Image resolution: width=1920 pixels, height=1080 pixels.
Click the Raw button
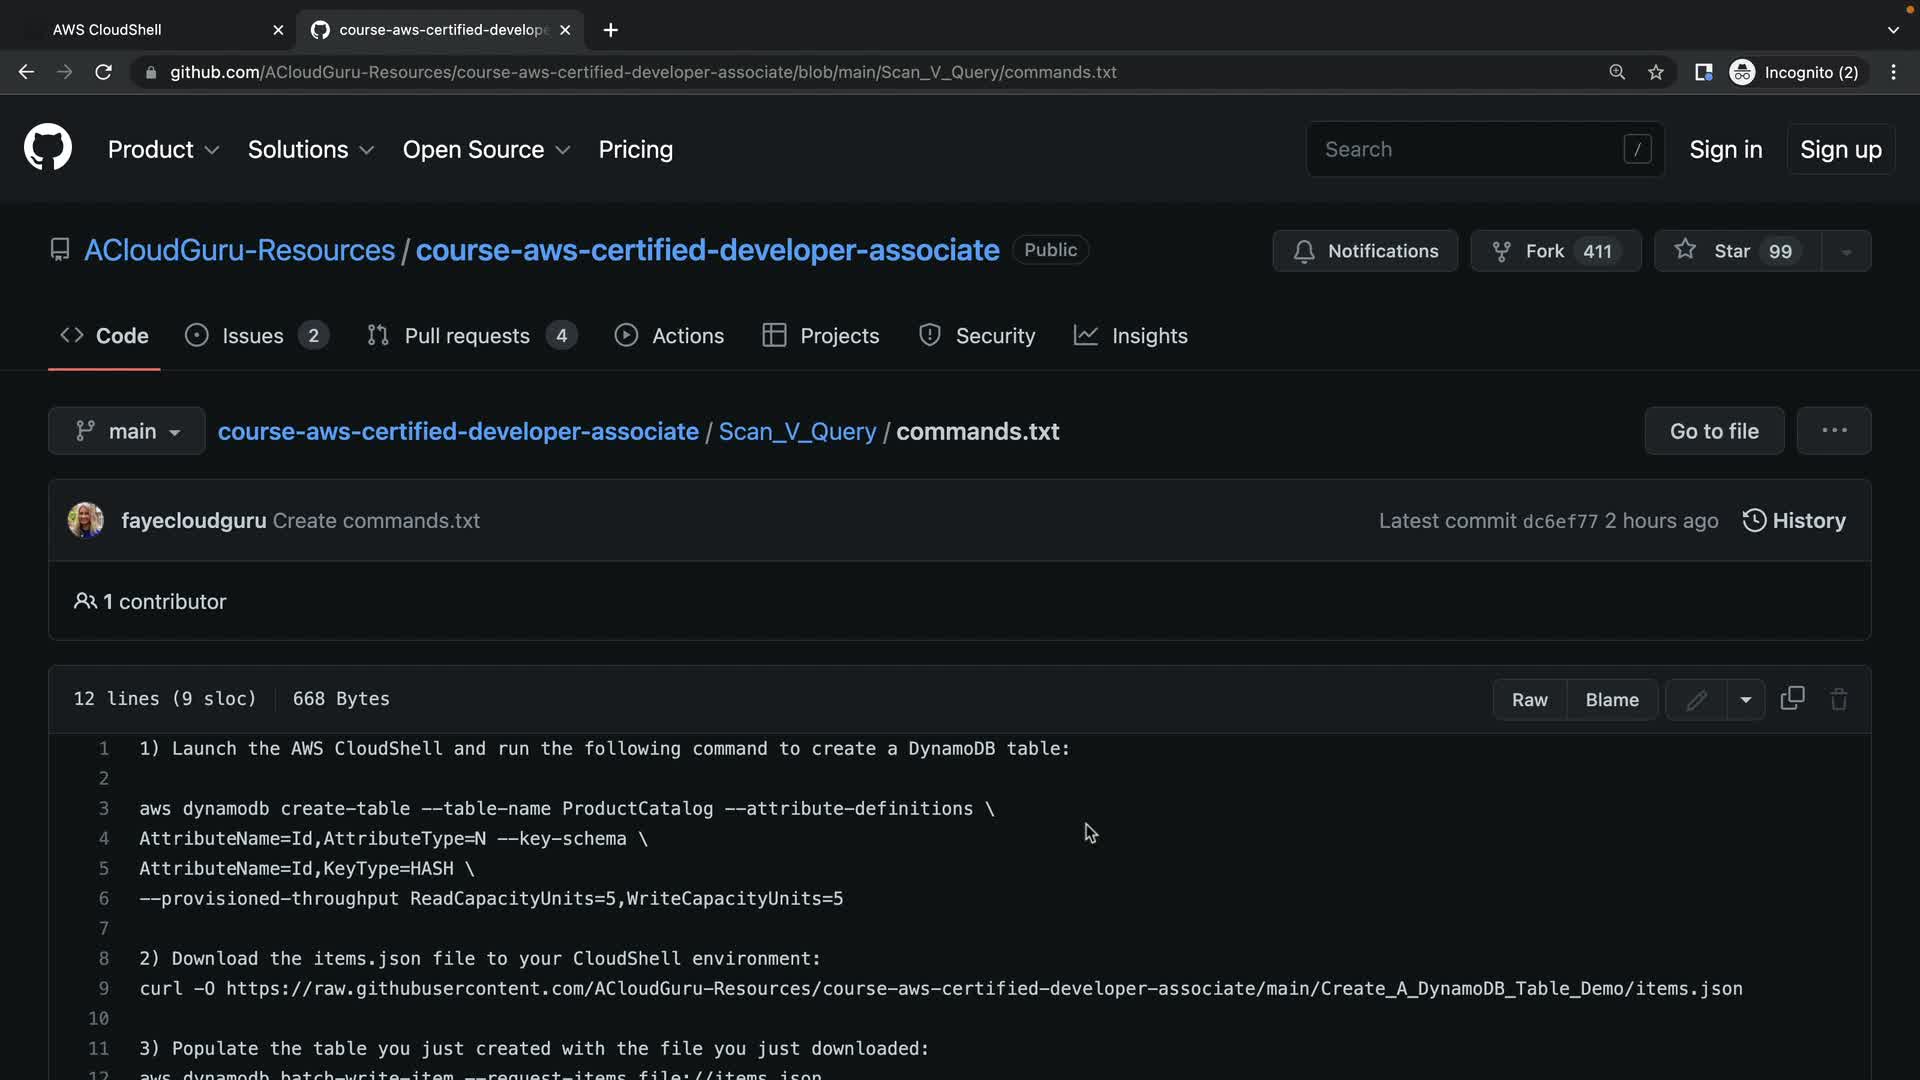point(1529,700)
